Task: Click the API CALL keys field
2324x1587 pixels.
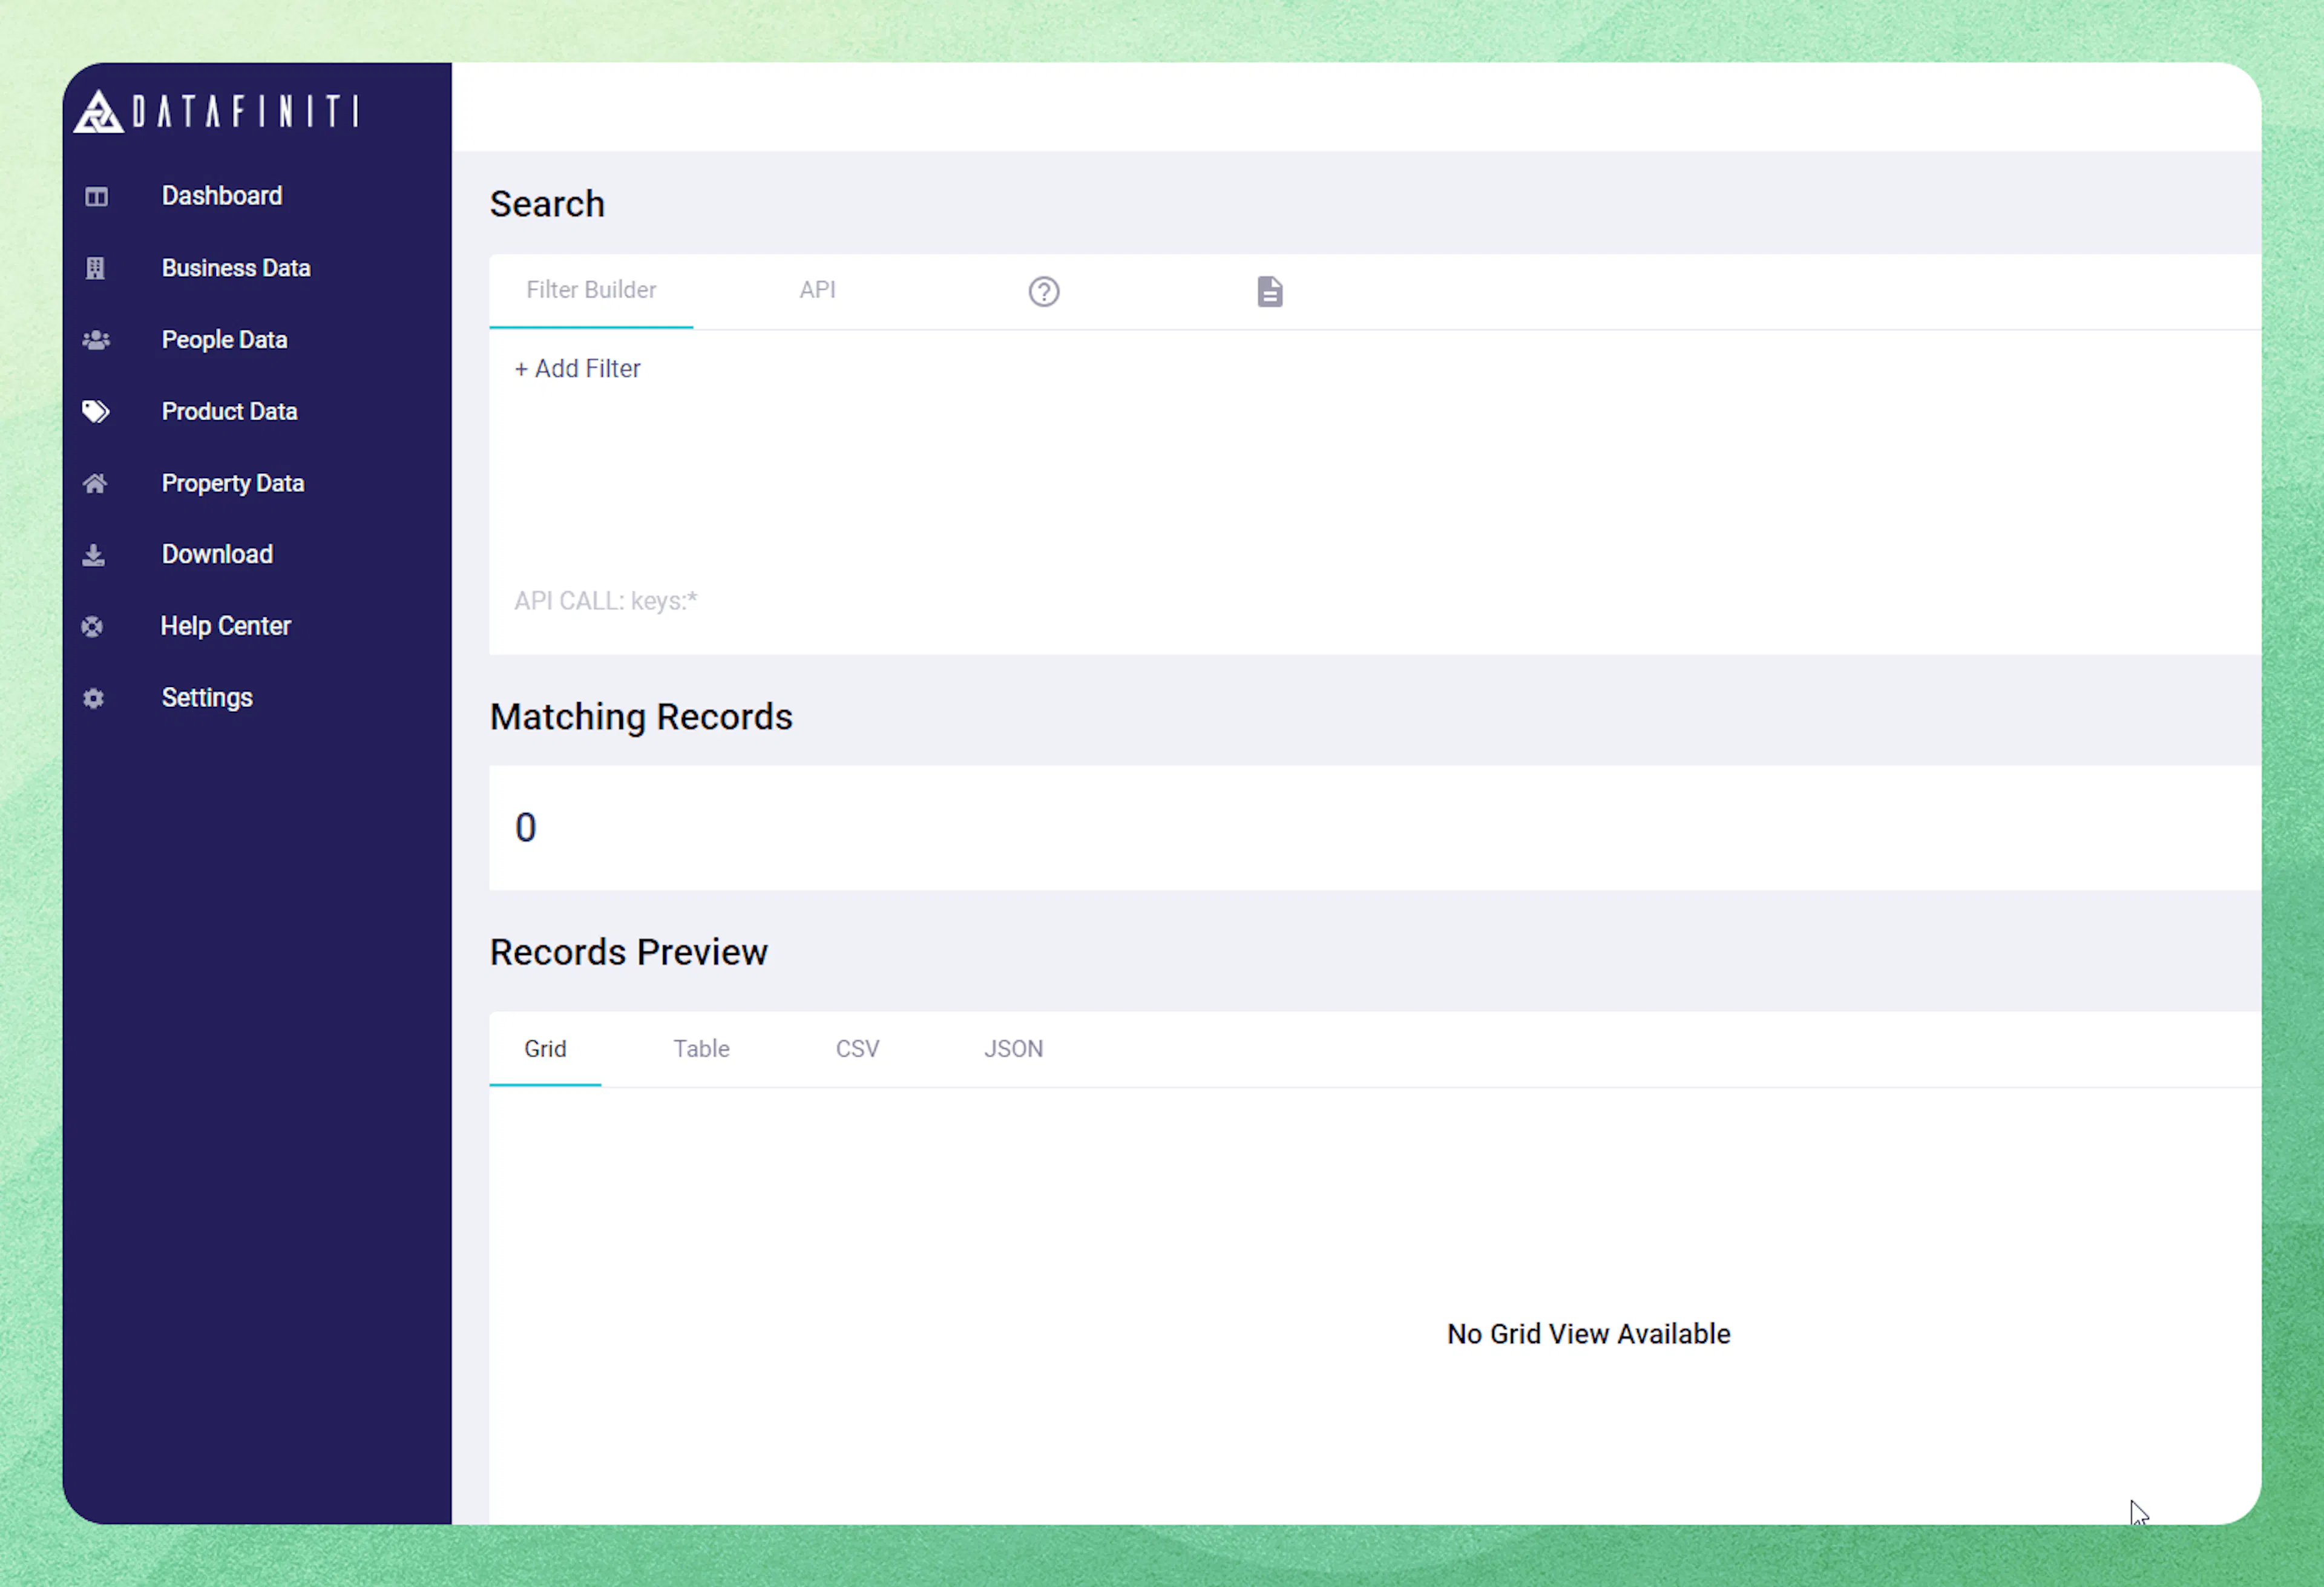Action: coord(605,600)
